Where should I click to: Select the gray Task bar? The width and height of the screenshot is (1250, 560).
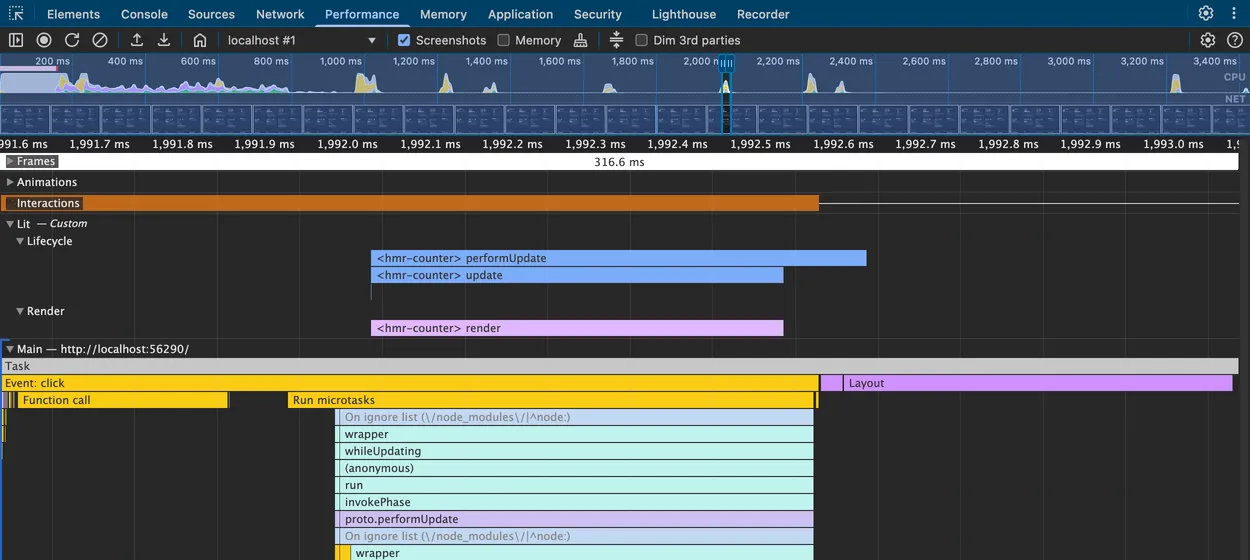pos(619,366)
